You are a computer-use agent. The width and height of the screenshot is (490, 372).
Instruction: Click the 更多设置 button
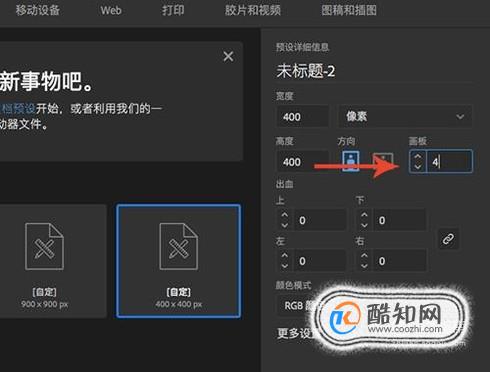click(x=295, y=333)
